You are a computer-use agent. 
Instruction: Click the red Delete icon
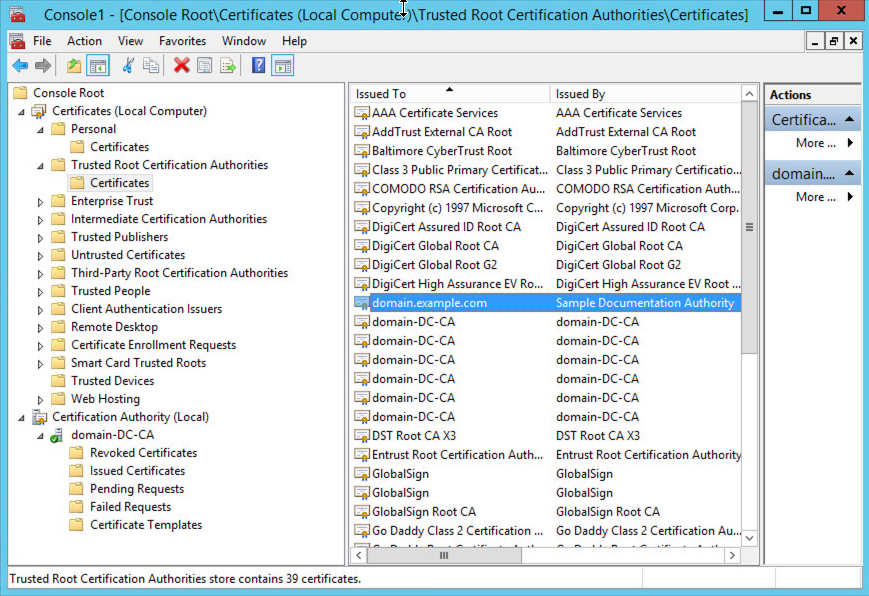(180, 65)
